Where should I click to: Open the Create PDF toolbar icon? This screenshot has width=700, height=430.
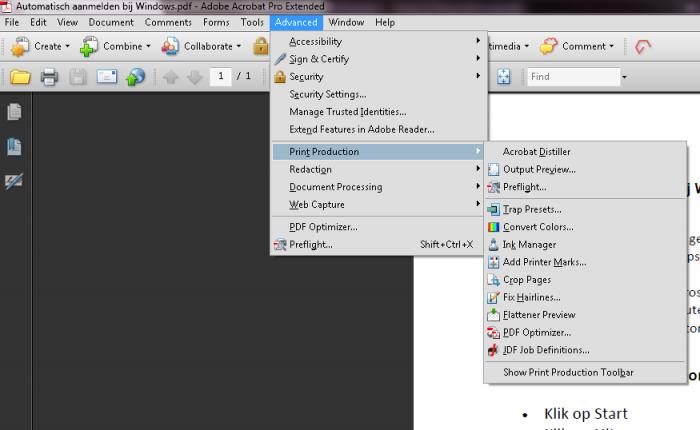tap(20, 46)
